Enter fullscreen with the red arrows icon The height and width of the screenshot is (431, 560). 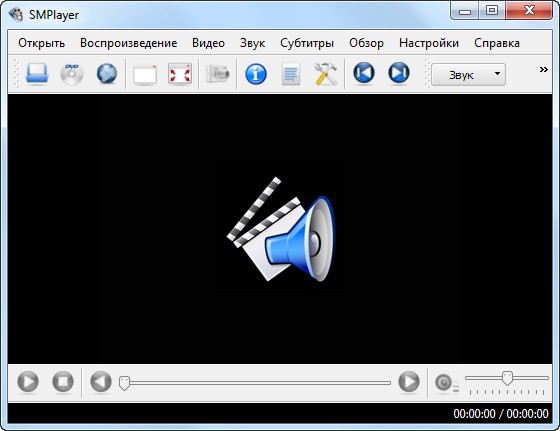pyautogui.click(x=180, y=74)
